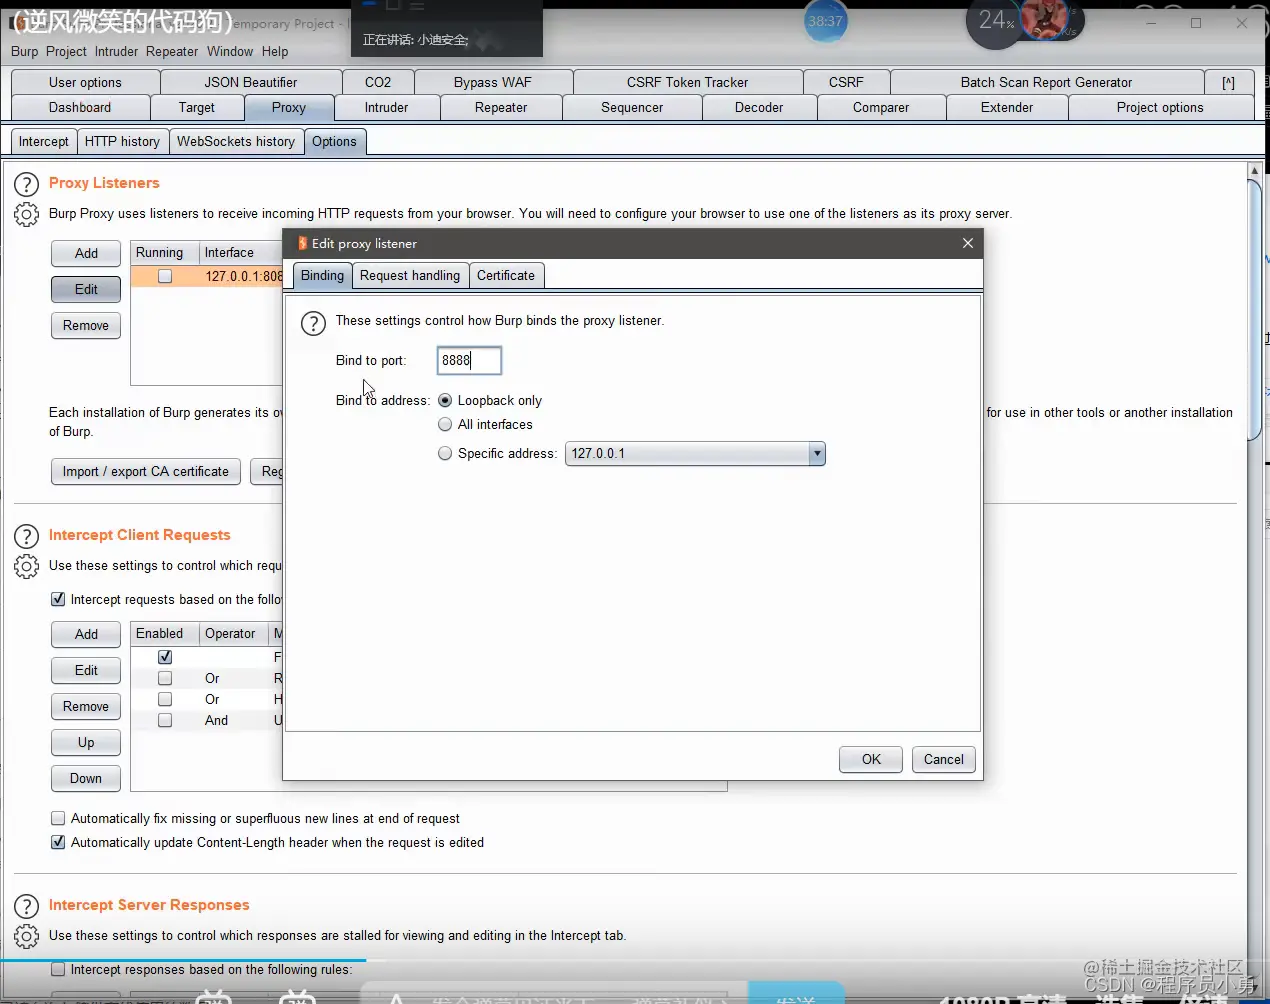Open the Intruder main tab
The height and width of the screenshot is (1004, 1270).
(x=386, y=107)
